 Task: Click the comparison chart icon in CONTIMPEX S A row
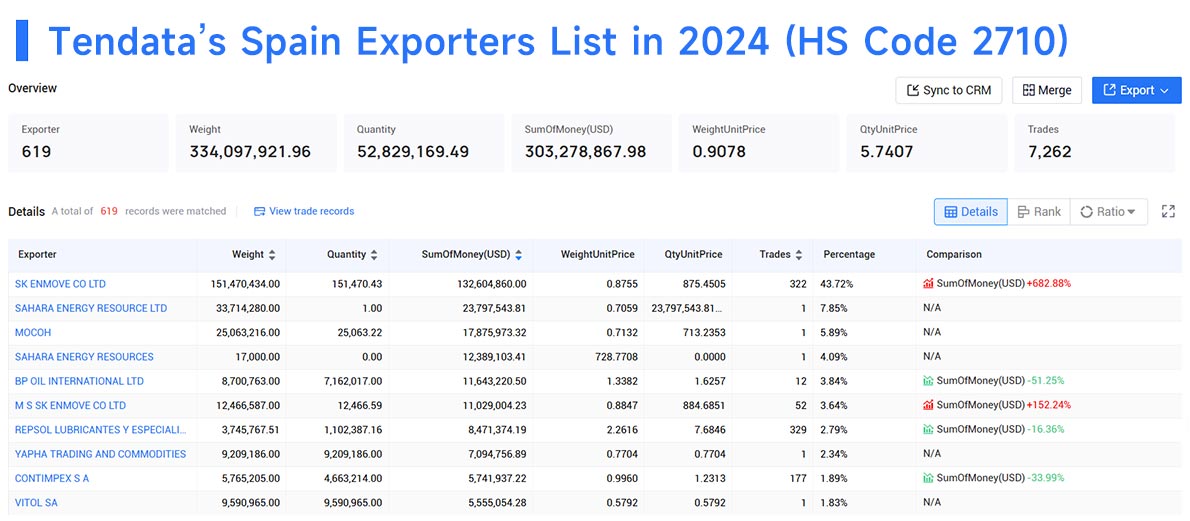point(928,478)
